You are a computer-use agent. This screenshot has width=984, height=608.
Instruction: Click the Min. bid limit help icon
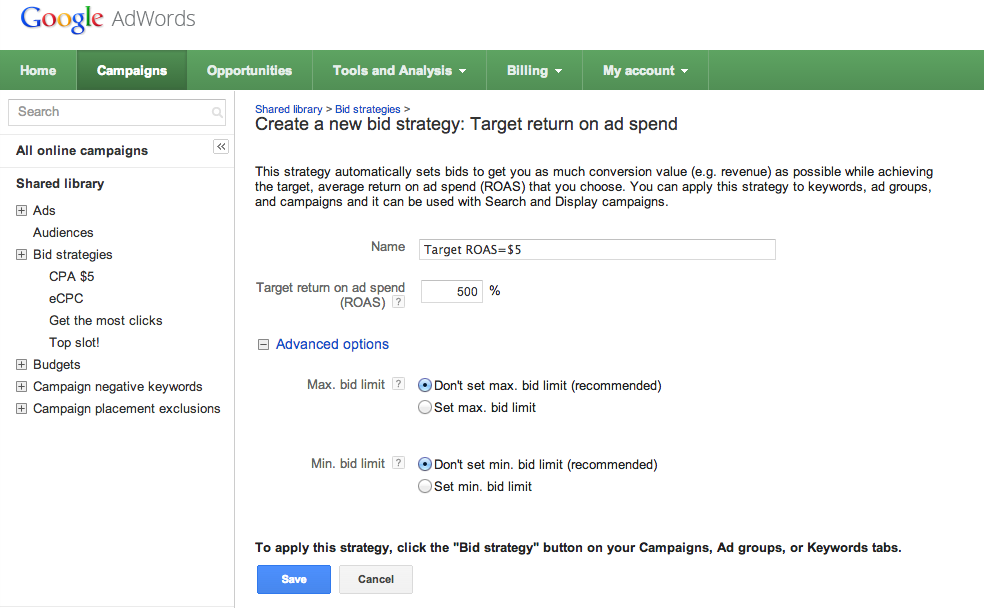coord(398,463)
